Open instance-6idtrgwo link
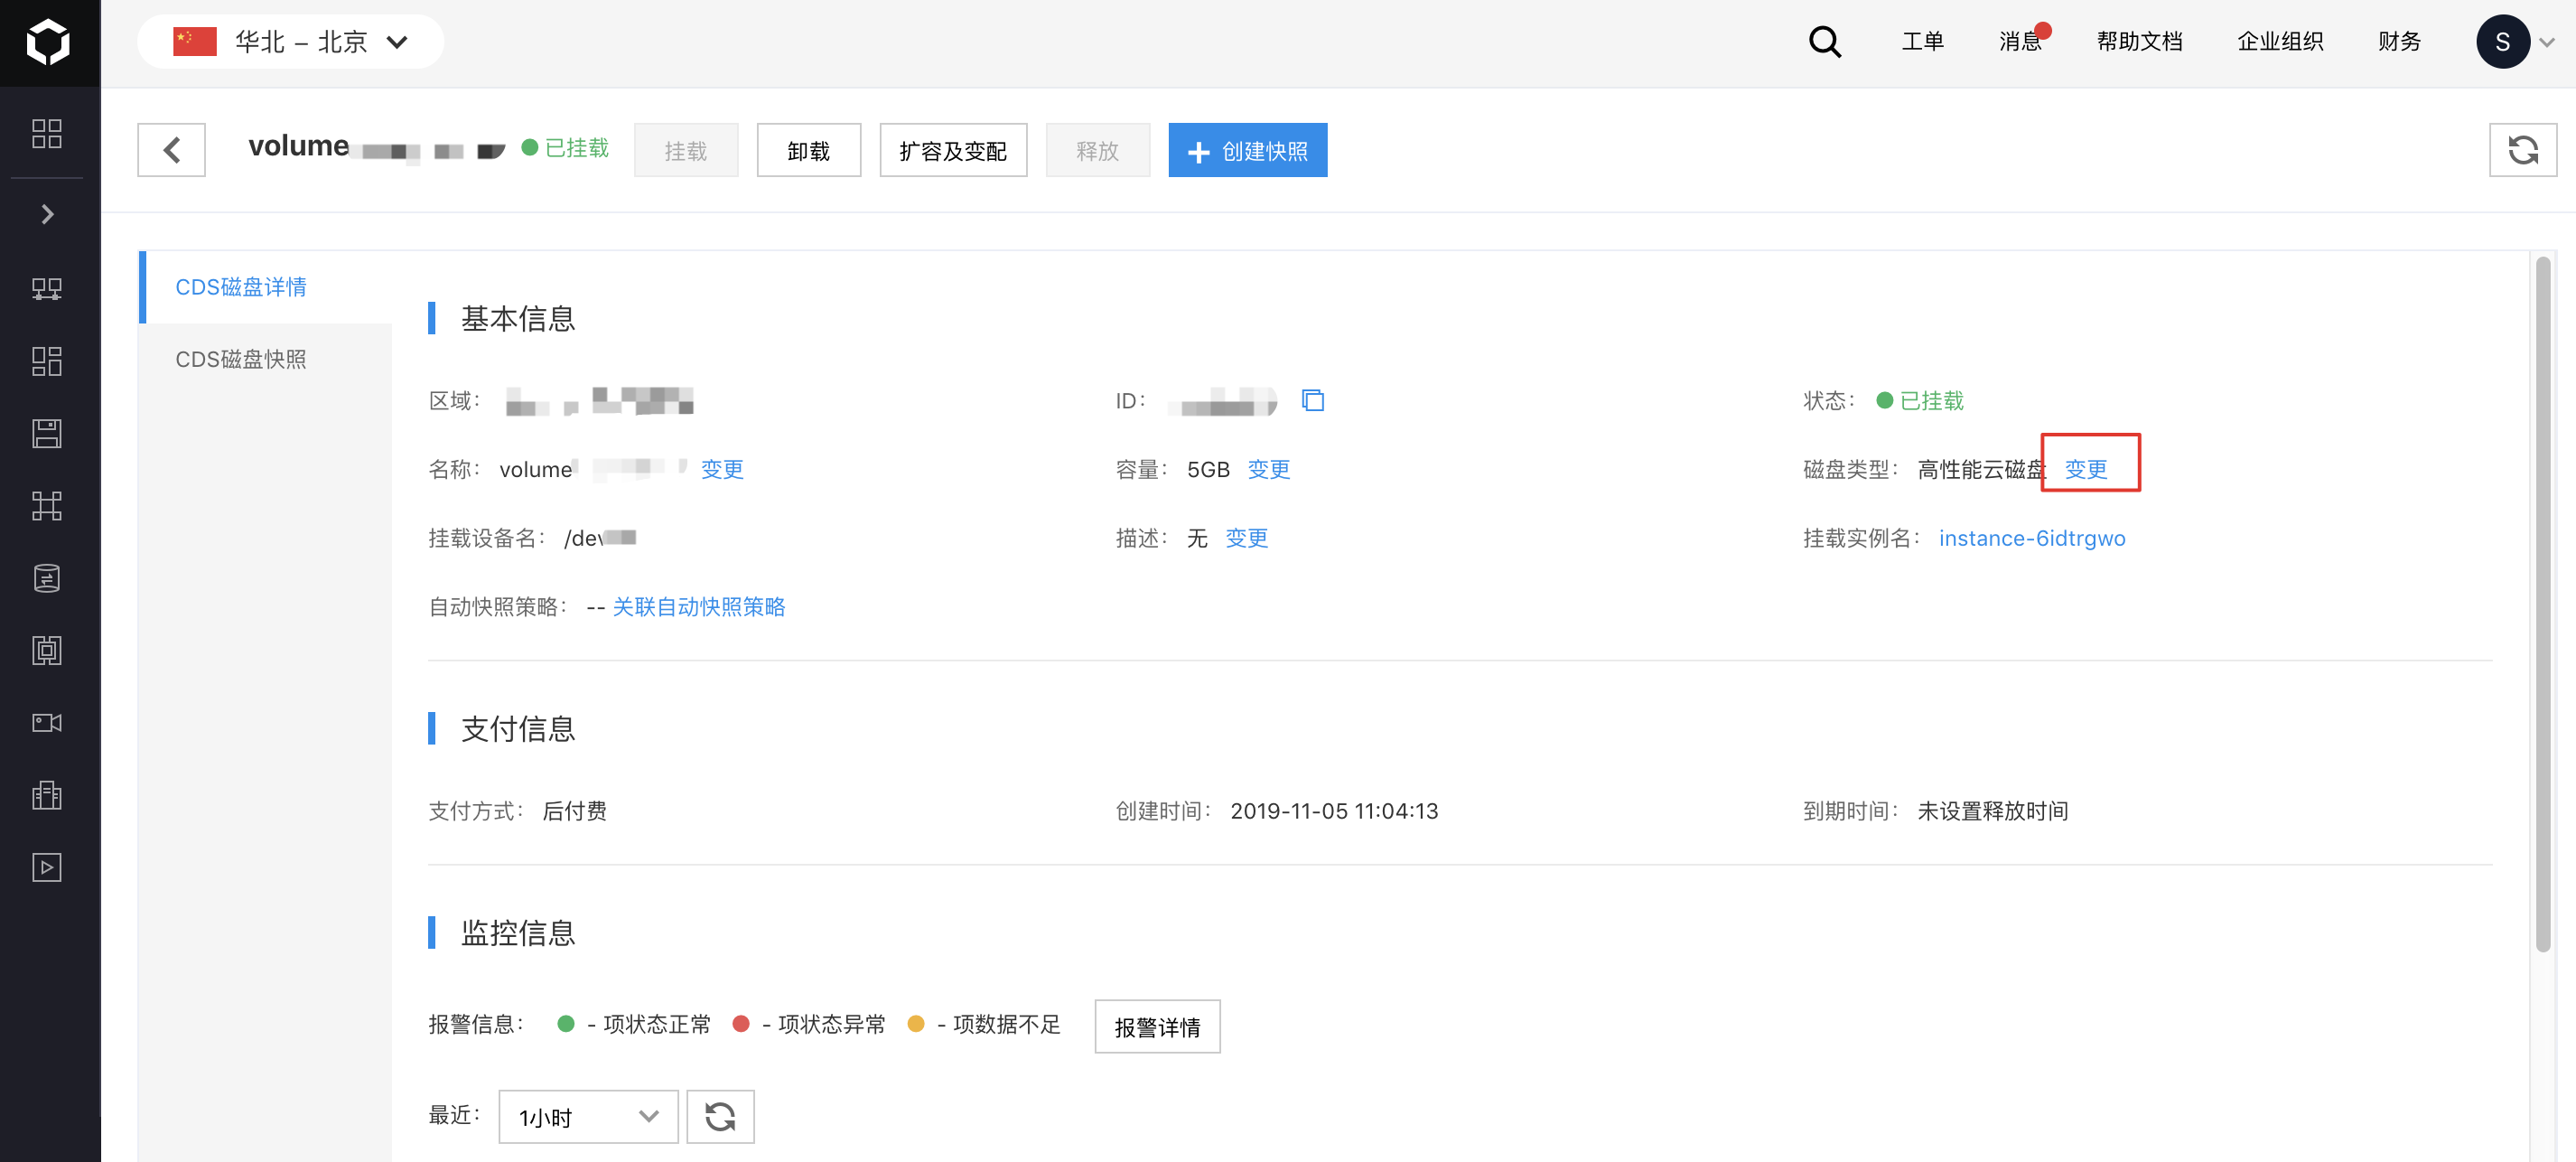Screen dimensions: 2576x1162 click(2031, 538)
